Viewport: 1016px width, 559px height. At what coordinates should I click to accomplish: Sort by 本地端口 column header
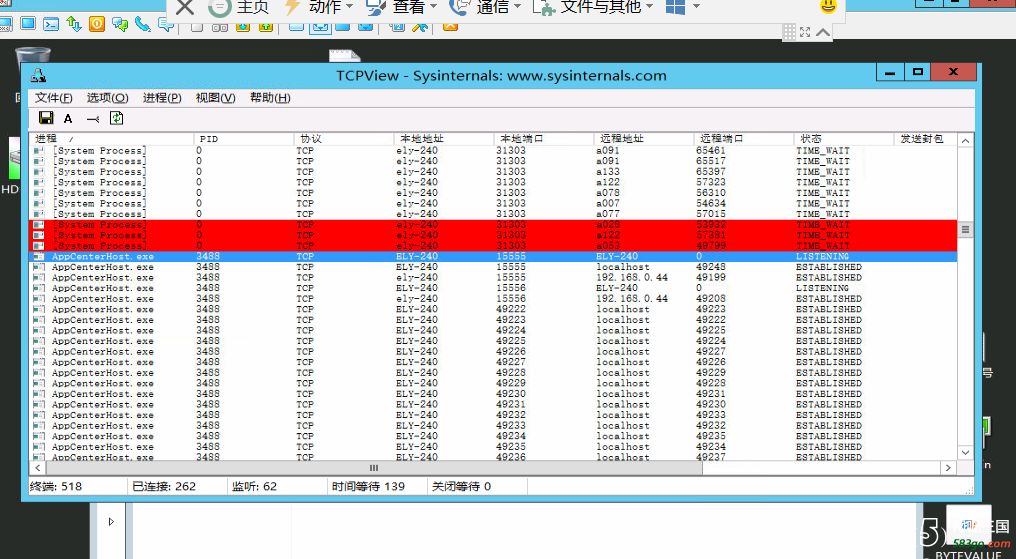coord(544,139)
